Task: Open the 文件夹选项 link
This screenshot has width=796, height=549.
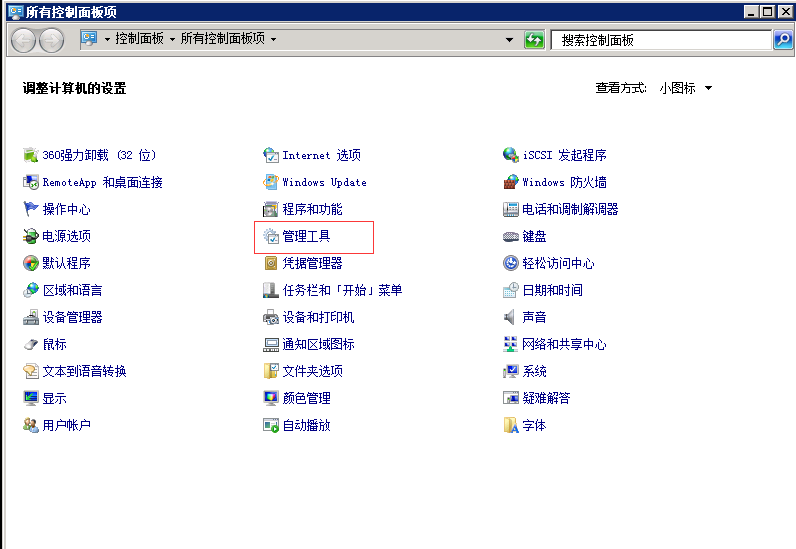Action: (312, 372)
